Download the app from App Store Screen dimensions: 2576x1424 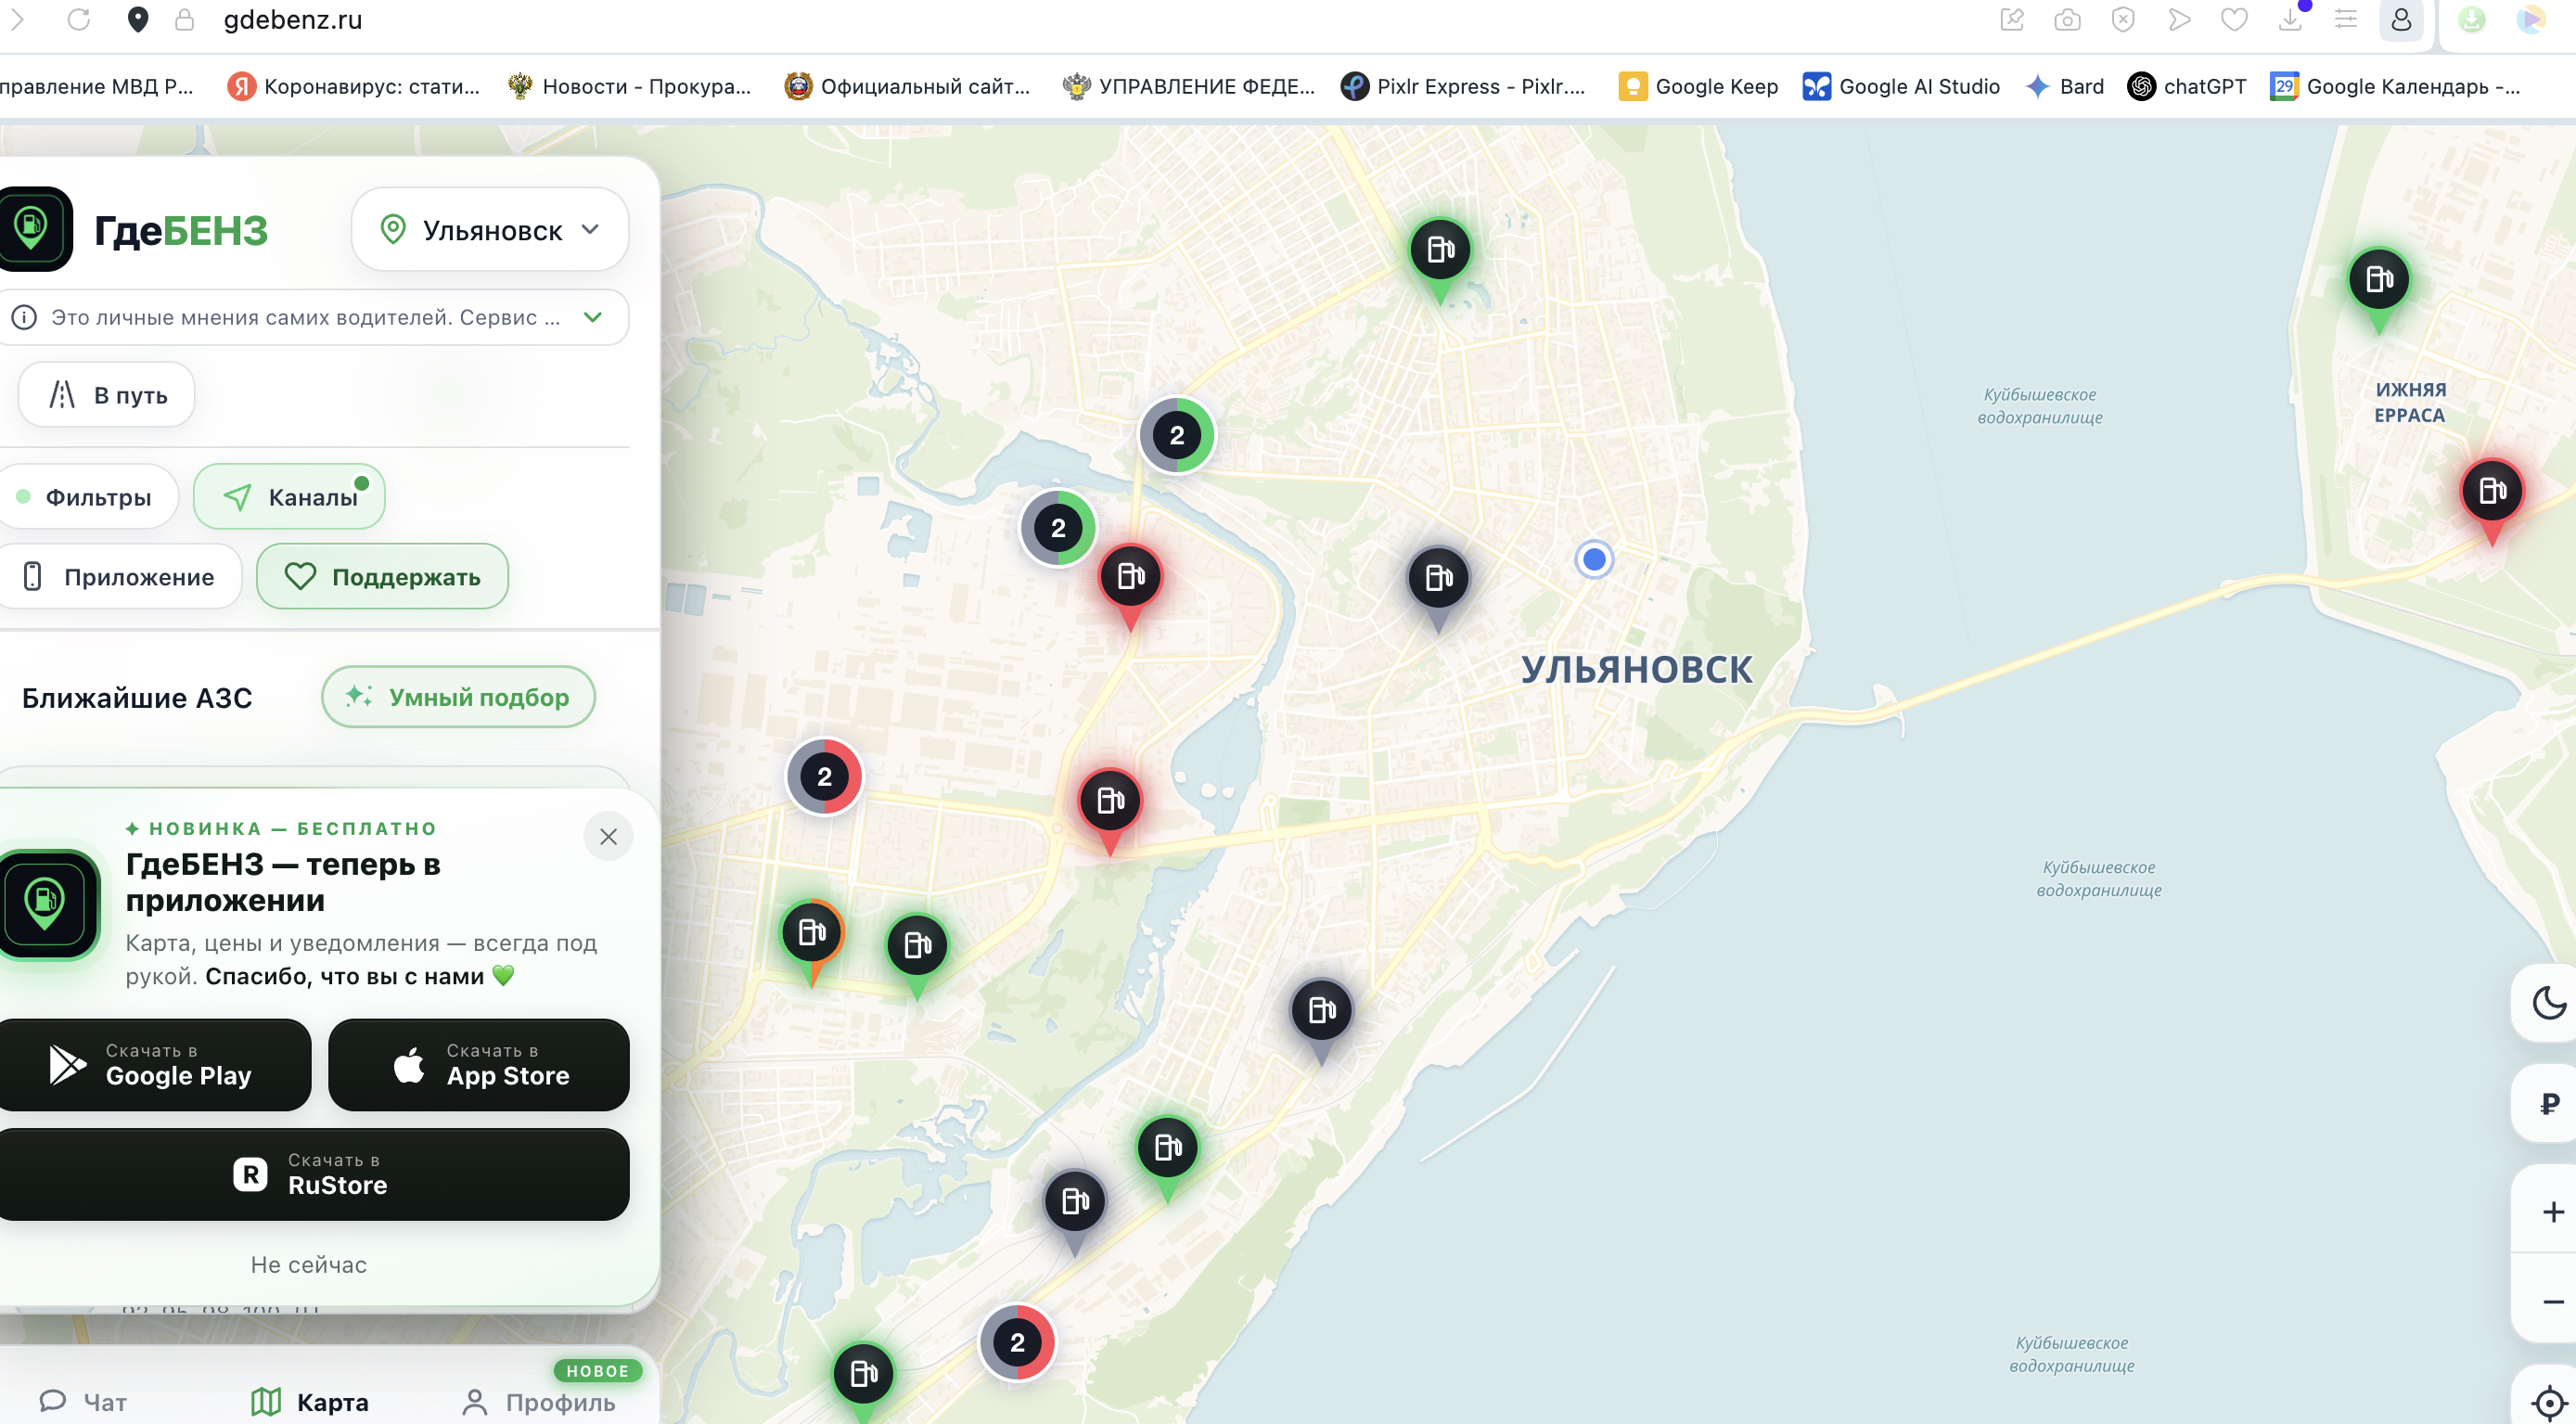click(x=479, y=1065)
